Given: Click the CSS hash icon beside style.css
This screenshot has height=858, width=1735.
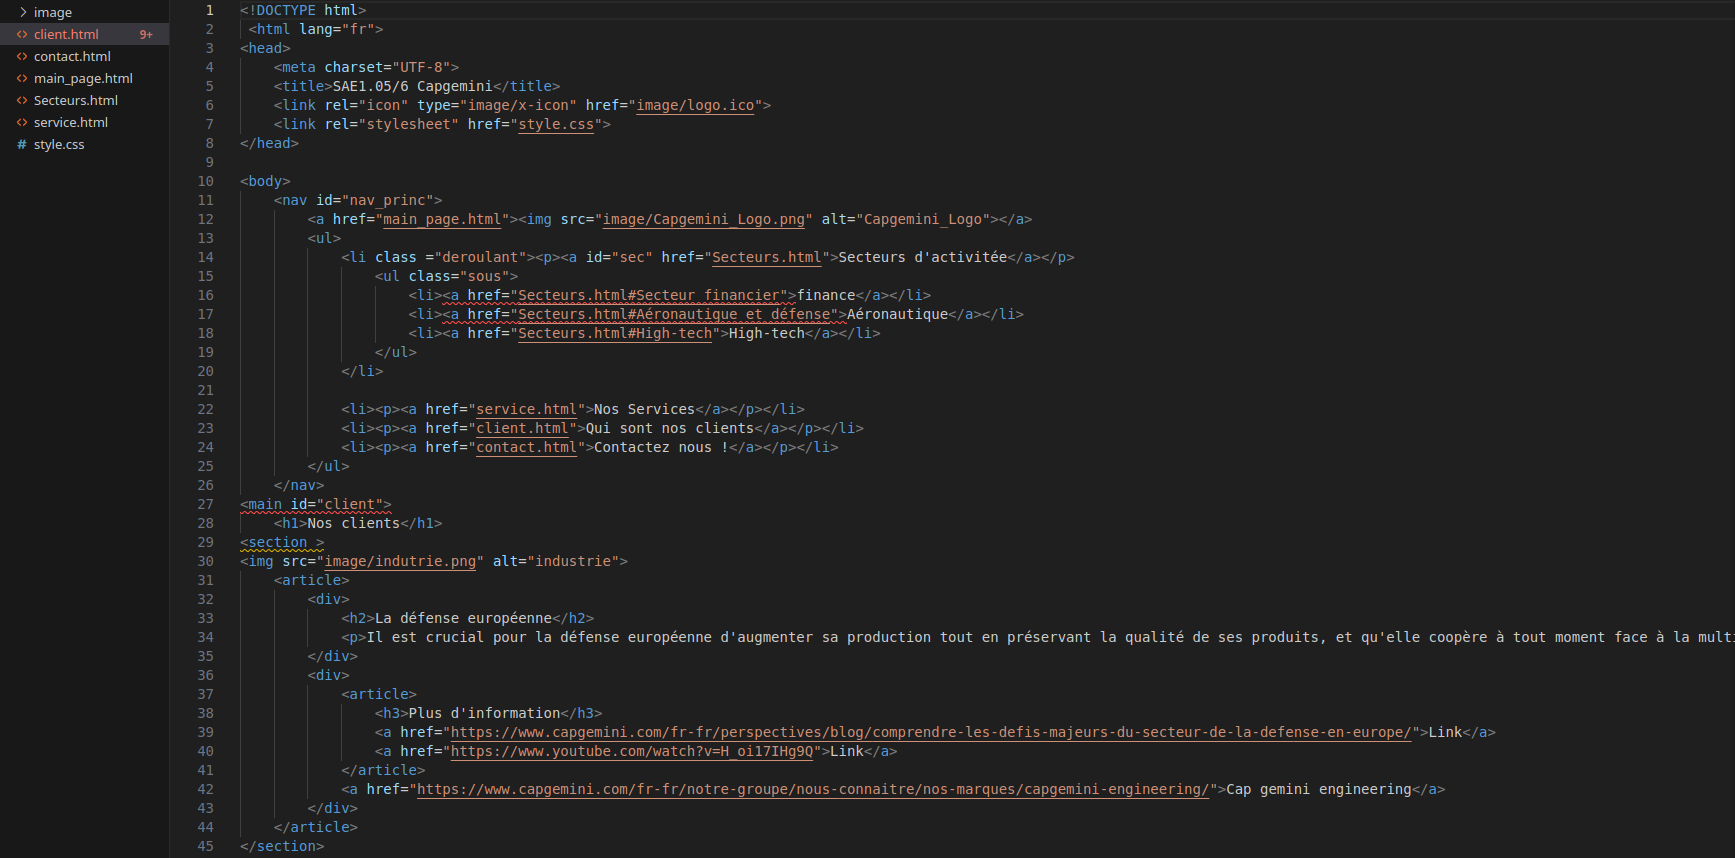Looking at the screenshot, I should (22, 144).
